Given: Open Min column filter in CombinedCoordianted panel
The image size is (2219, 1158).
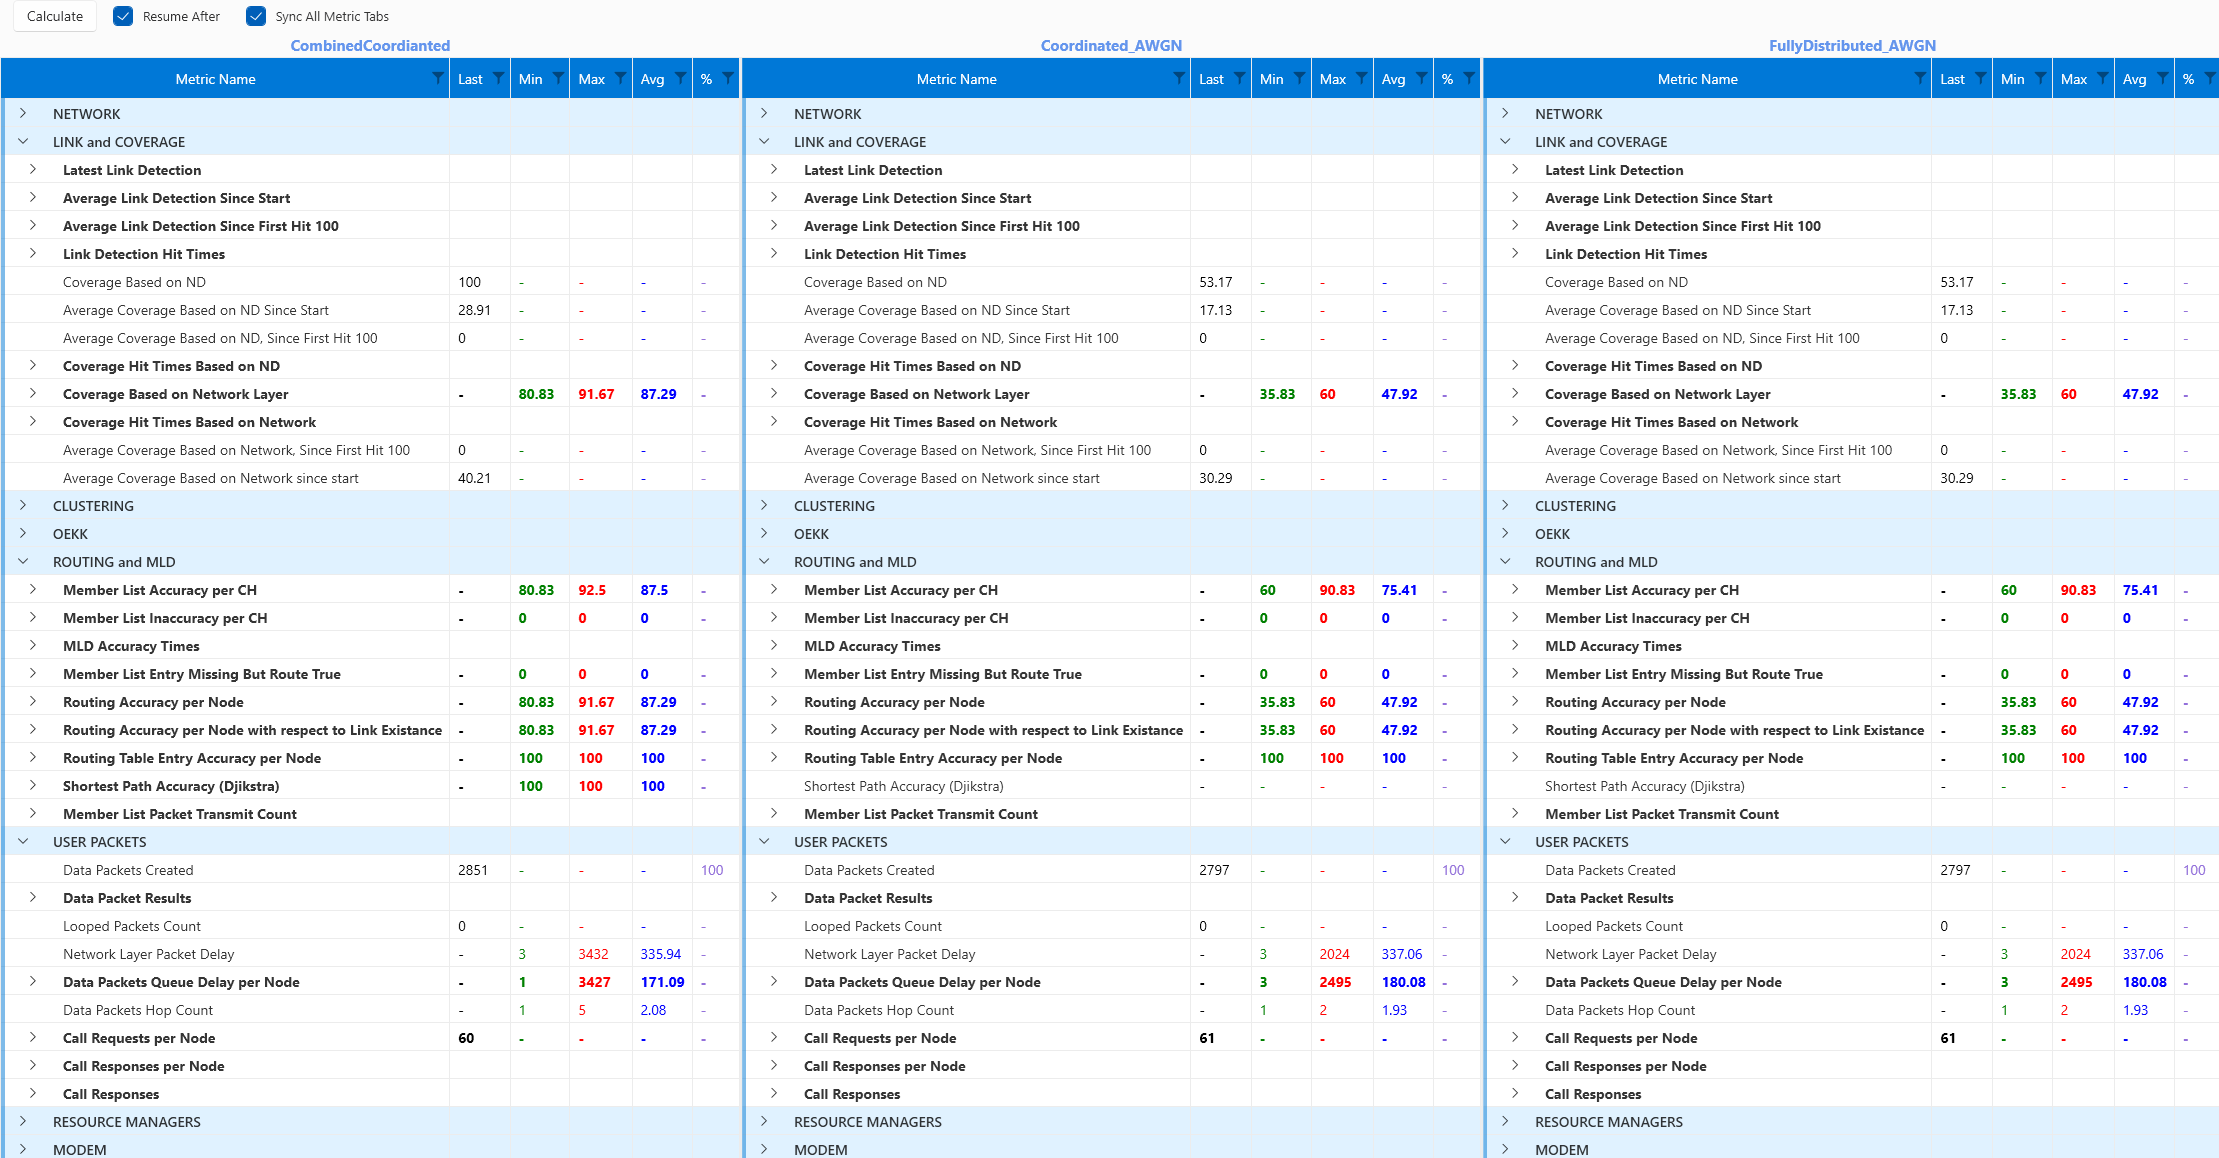Looking at the screenshot, I should point(559,78).
